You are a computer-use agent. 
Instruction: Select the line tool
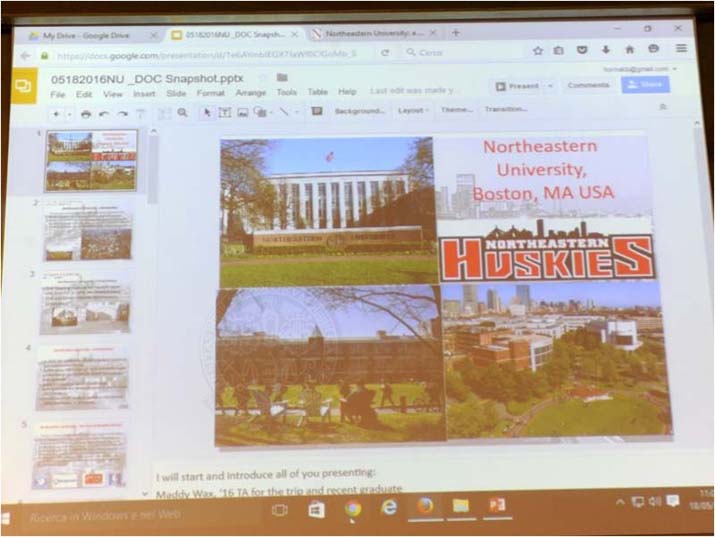click(284, 111)
